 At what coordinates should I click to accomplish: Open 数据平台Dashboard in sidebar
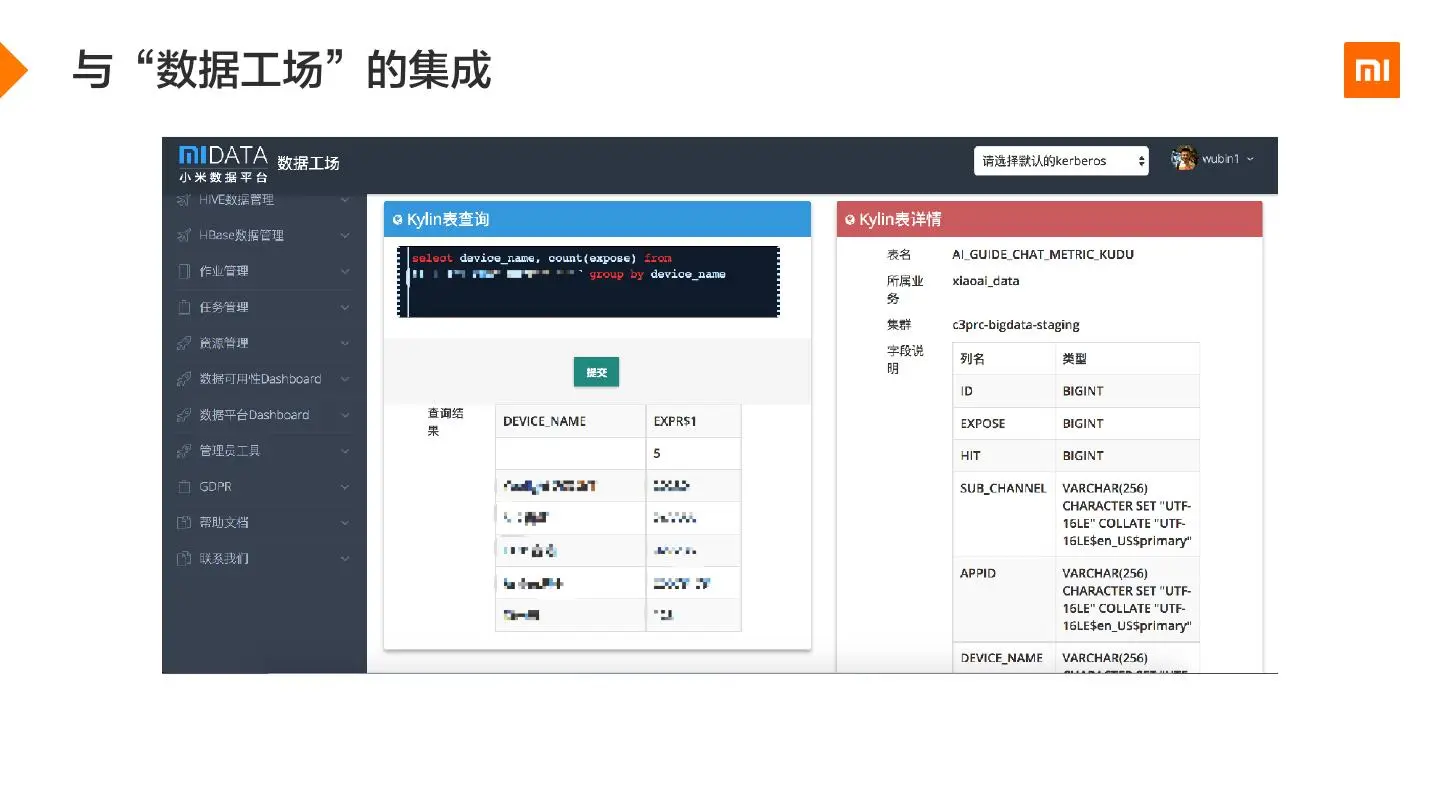point(254,415)
